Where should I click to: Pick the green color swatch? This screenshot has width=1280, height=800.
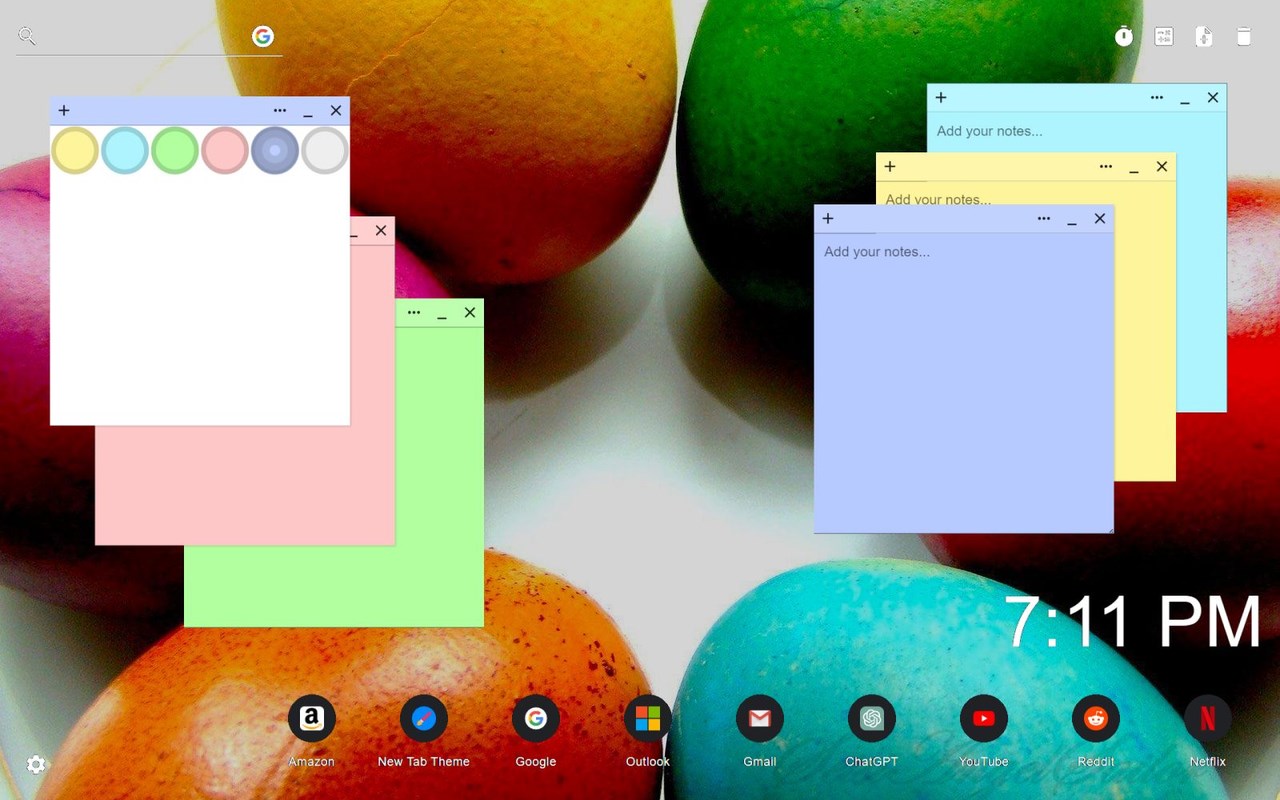pyautogui.click(x=175, y=150)
